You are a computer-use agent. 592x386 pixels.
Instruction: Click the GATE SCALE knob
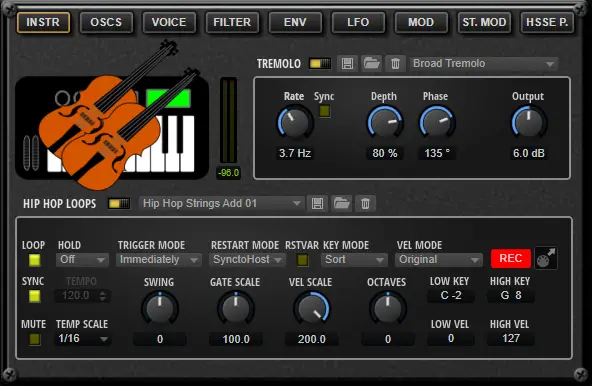coord(235,308)
